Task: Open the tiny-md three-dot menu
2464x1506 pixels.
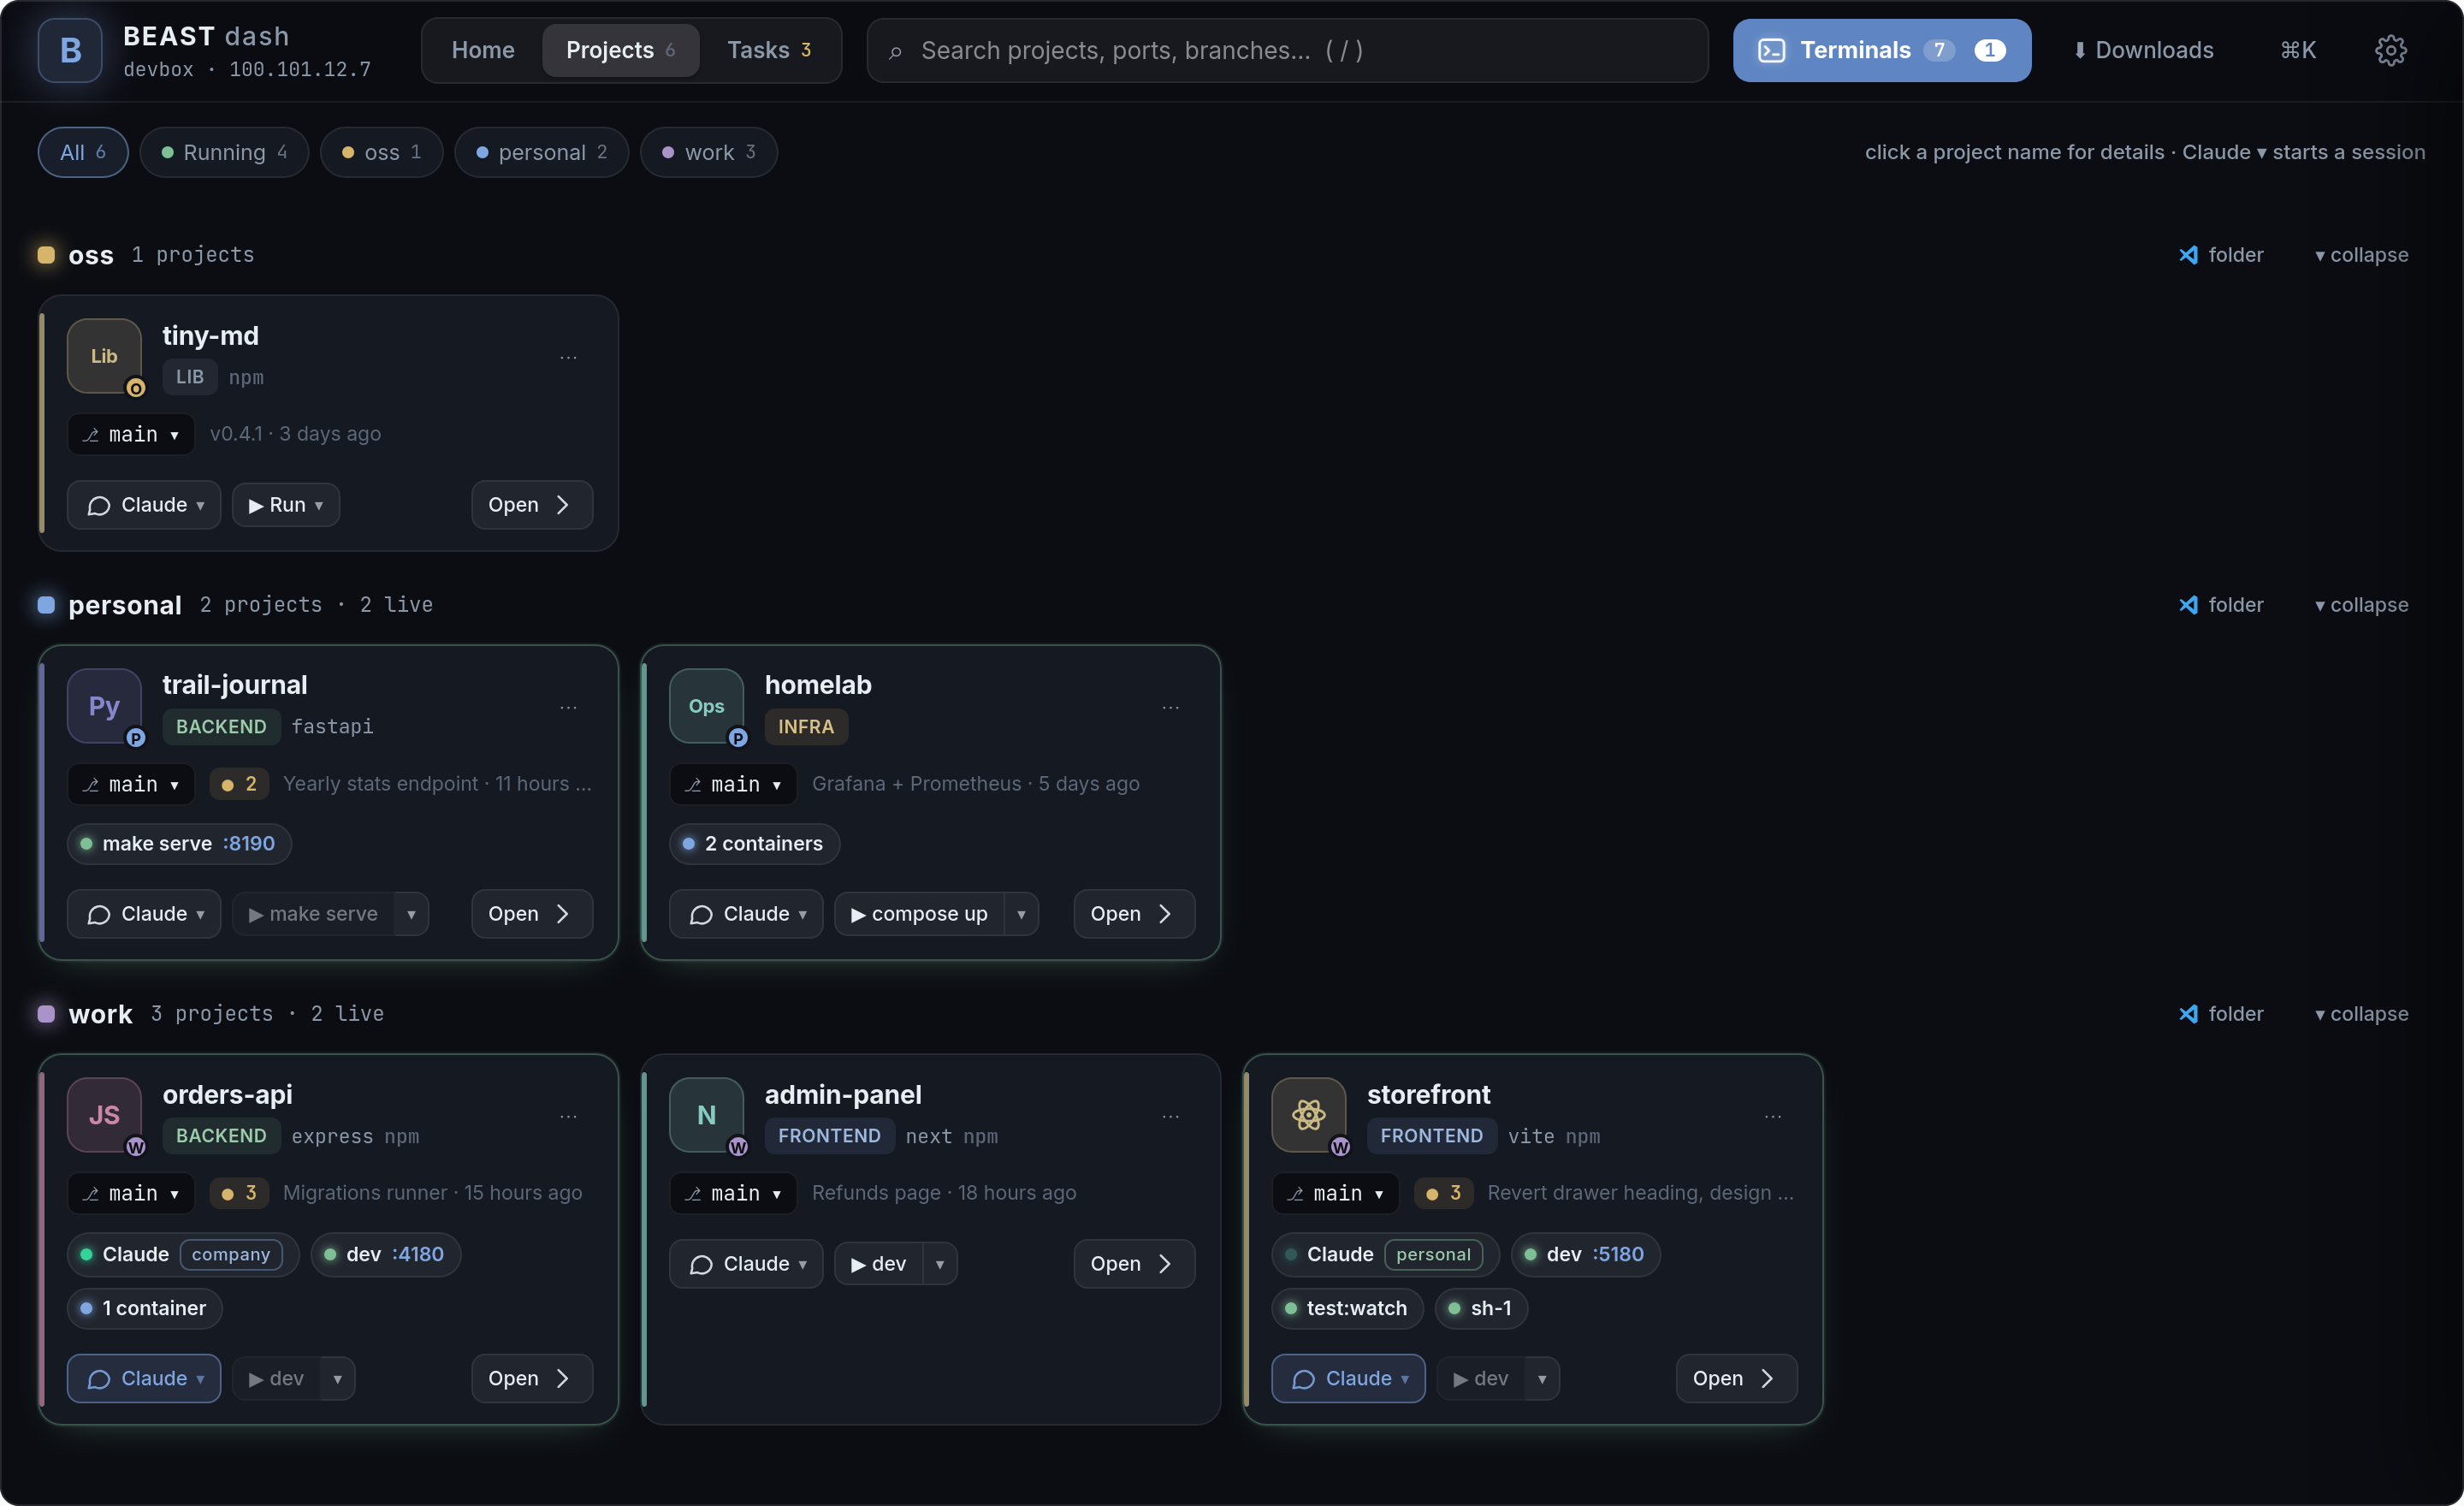Action: (568, 357)
